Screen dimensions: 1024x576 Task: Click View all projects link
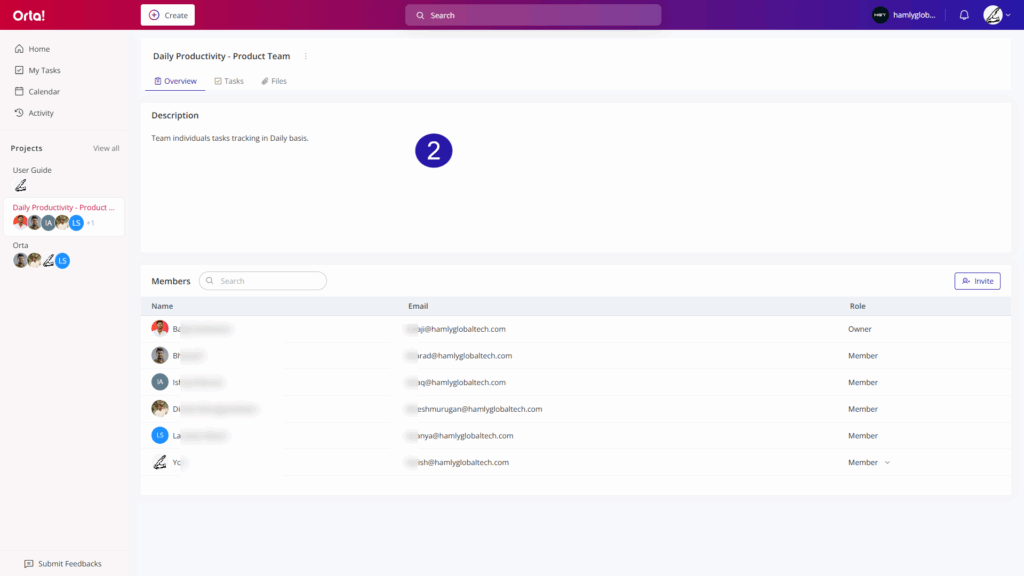[106, 148]
